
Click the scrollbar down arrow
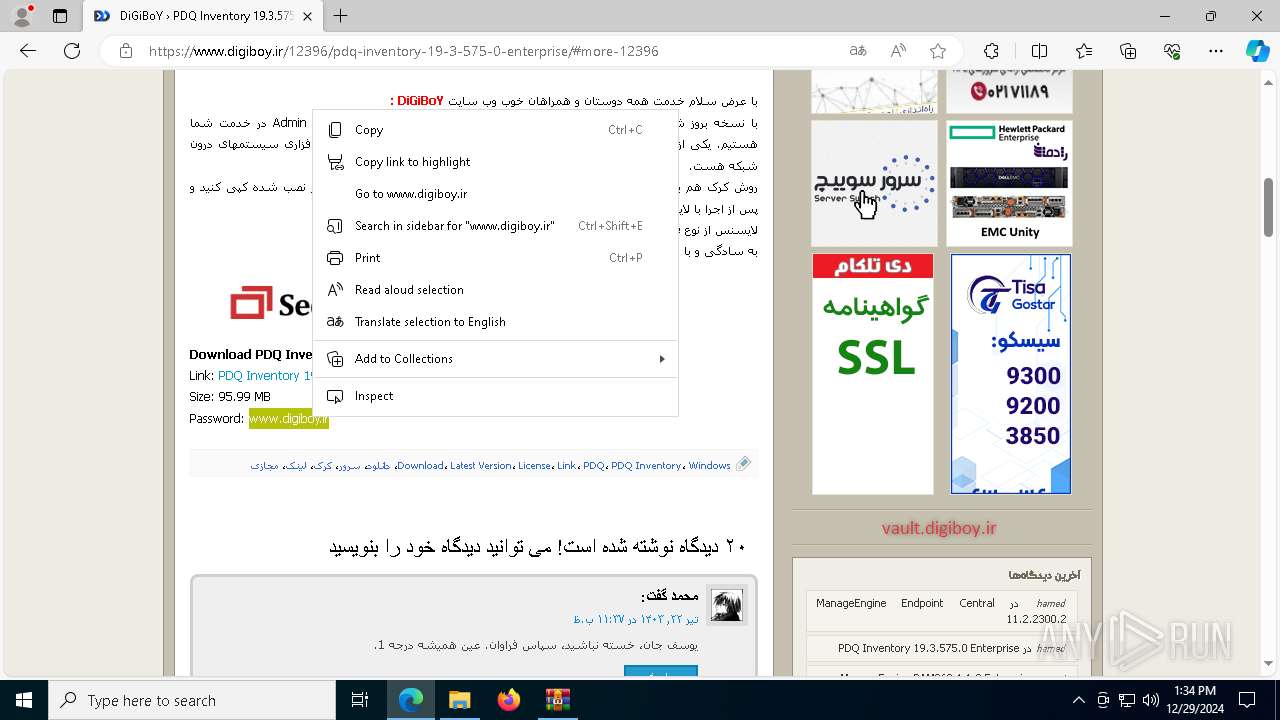pos(1269,663)
